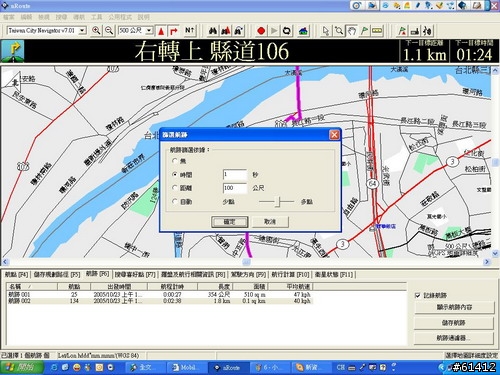Select the 航跡 001 row
The image size is (500, 375).
(x=159, y=295)
